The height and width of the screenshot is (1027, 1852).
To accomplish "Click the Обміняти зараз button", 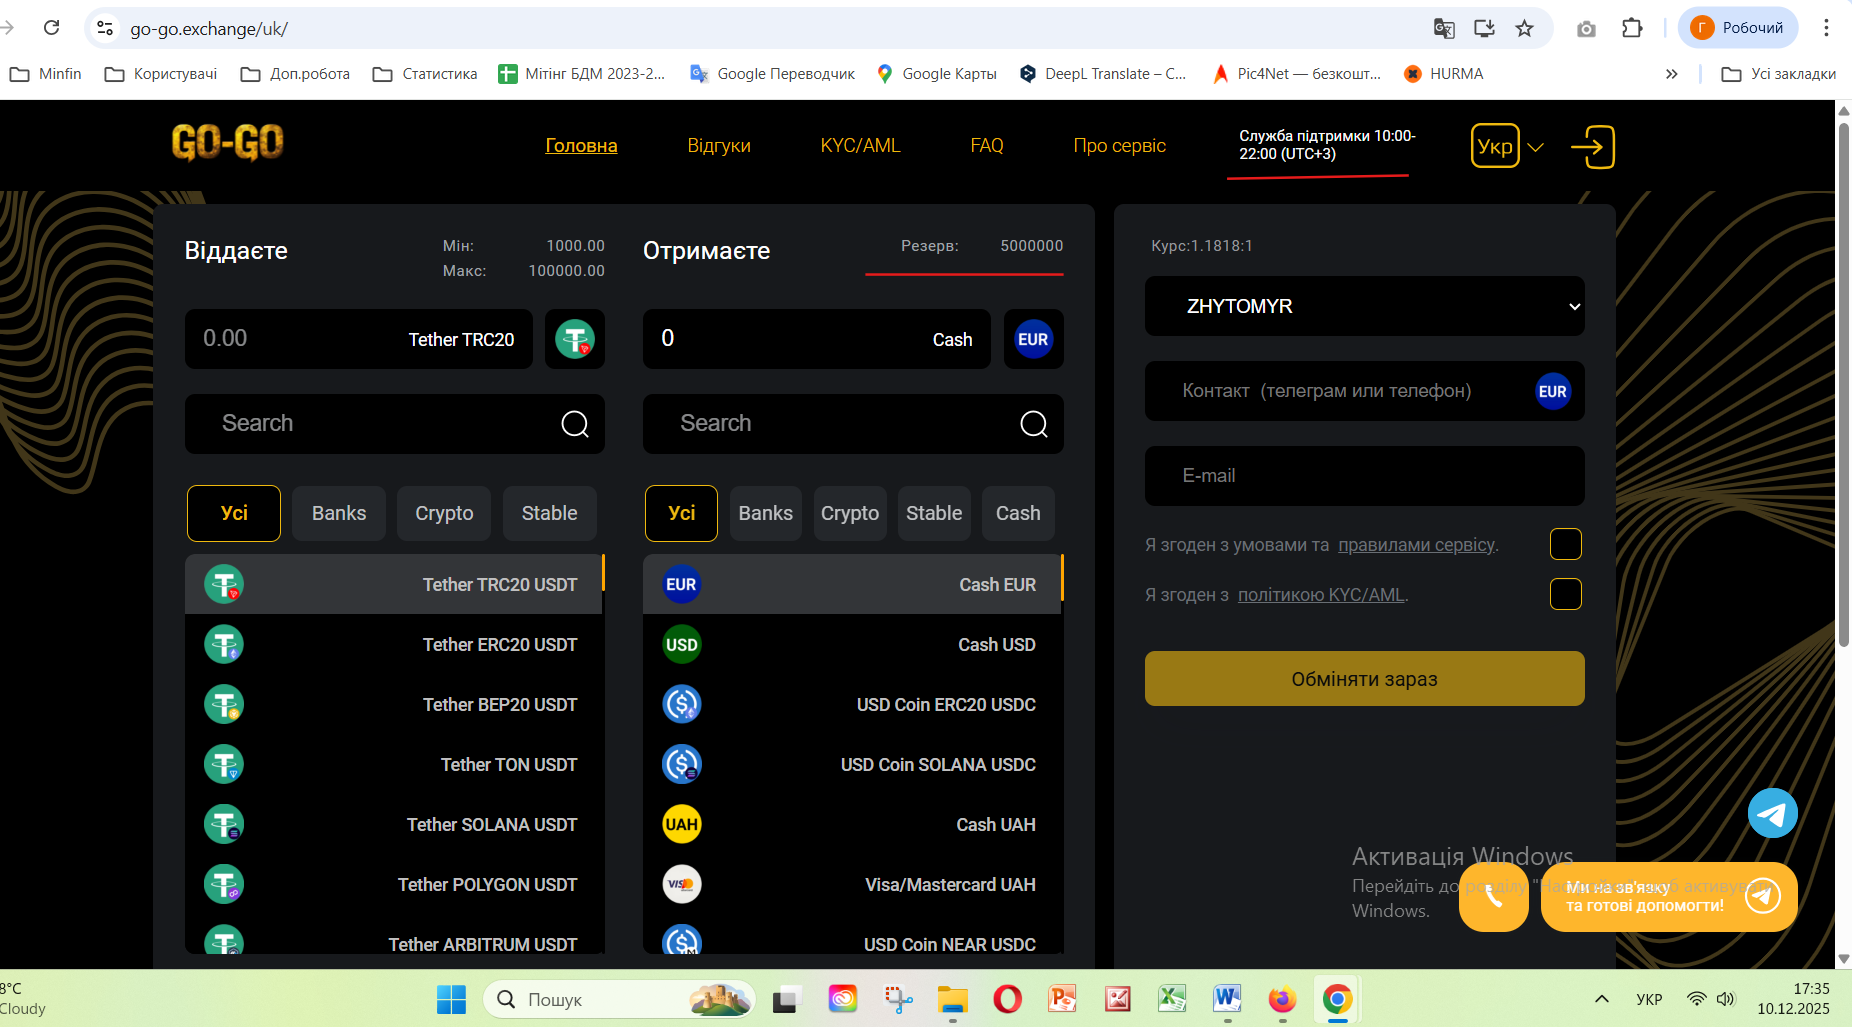I will pos(1364,679).
